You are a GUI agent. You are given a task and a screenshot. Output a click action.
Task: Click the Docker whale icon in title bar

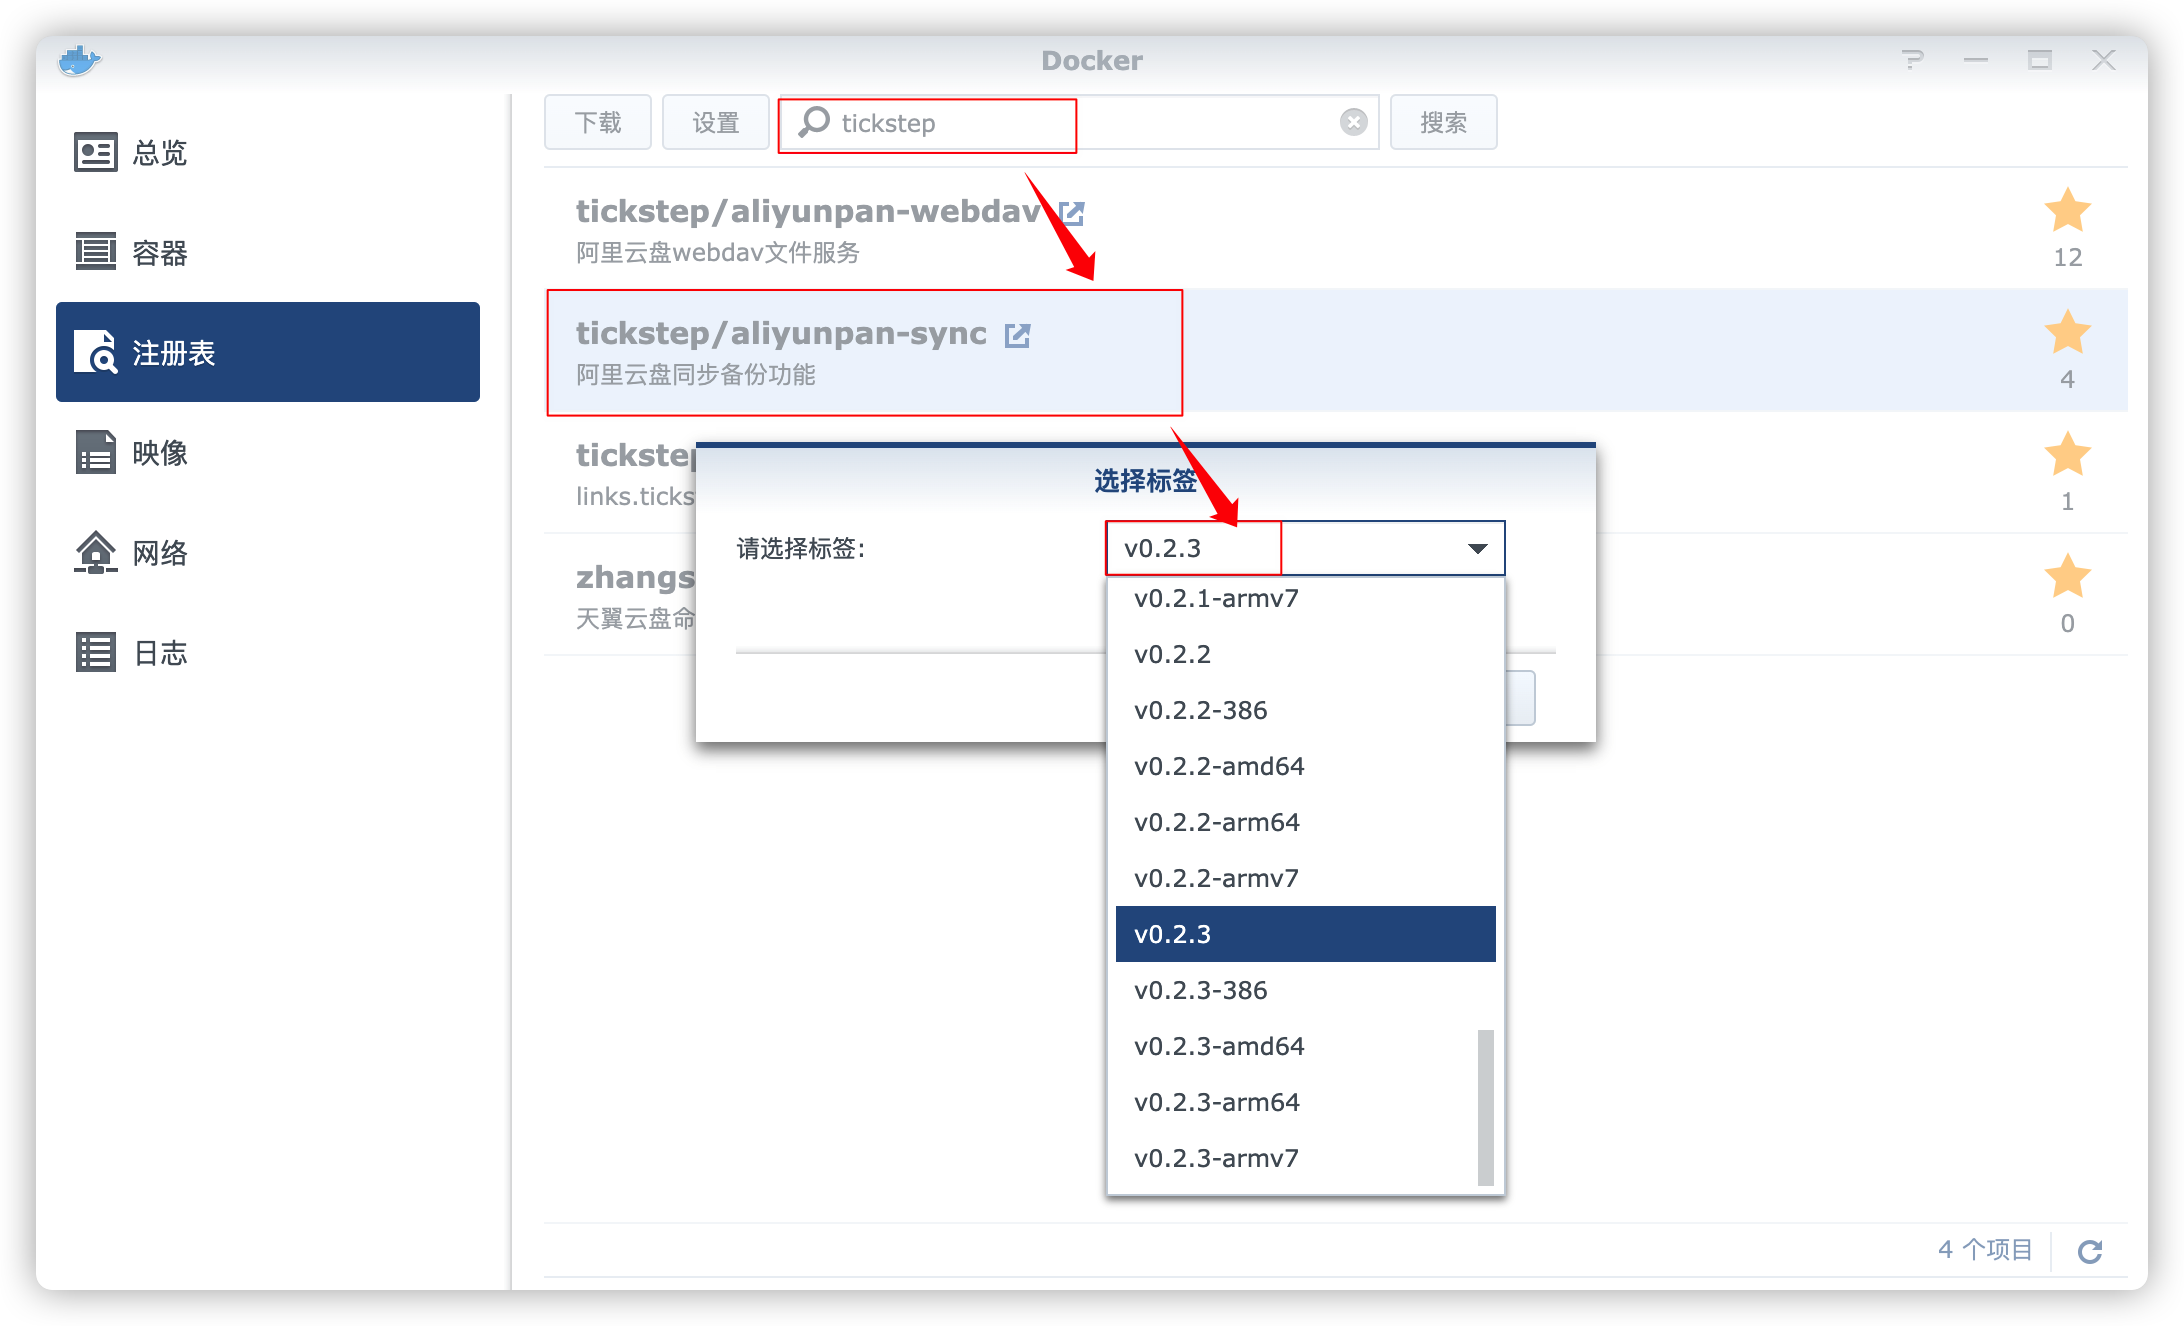click(x=79, y=61)
